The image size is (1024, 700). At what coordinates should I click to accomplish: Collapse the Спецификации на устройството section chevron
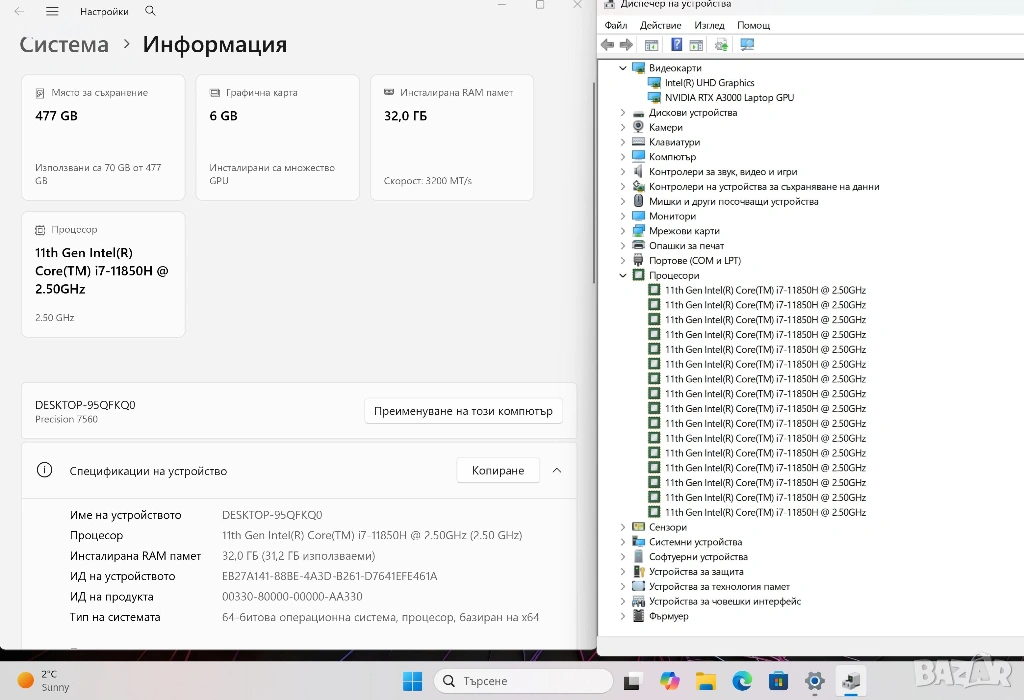point(557,470)
